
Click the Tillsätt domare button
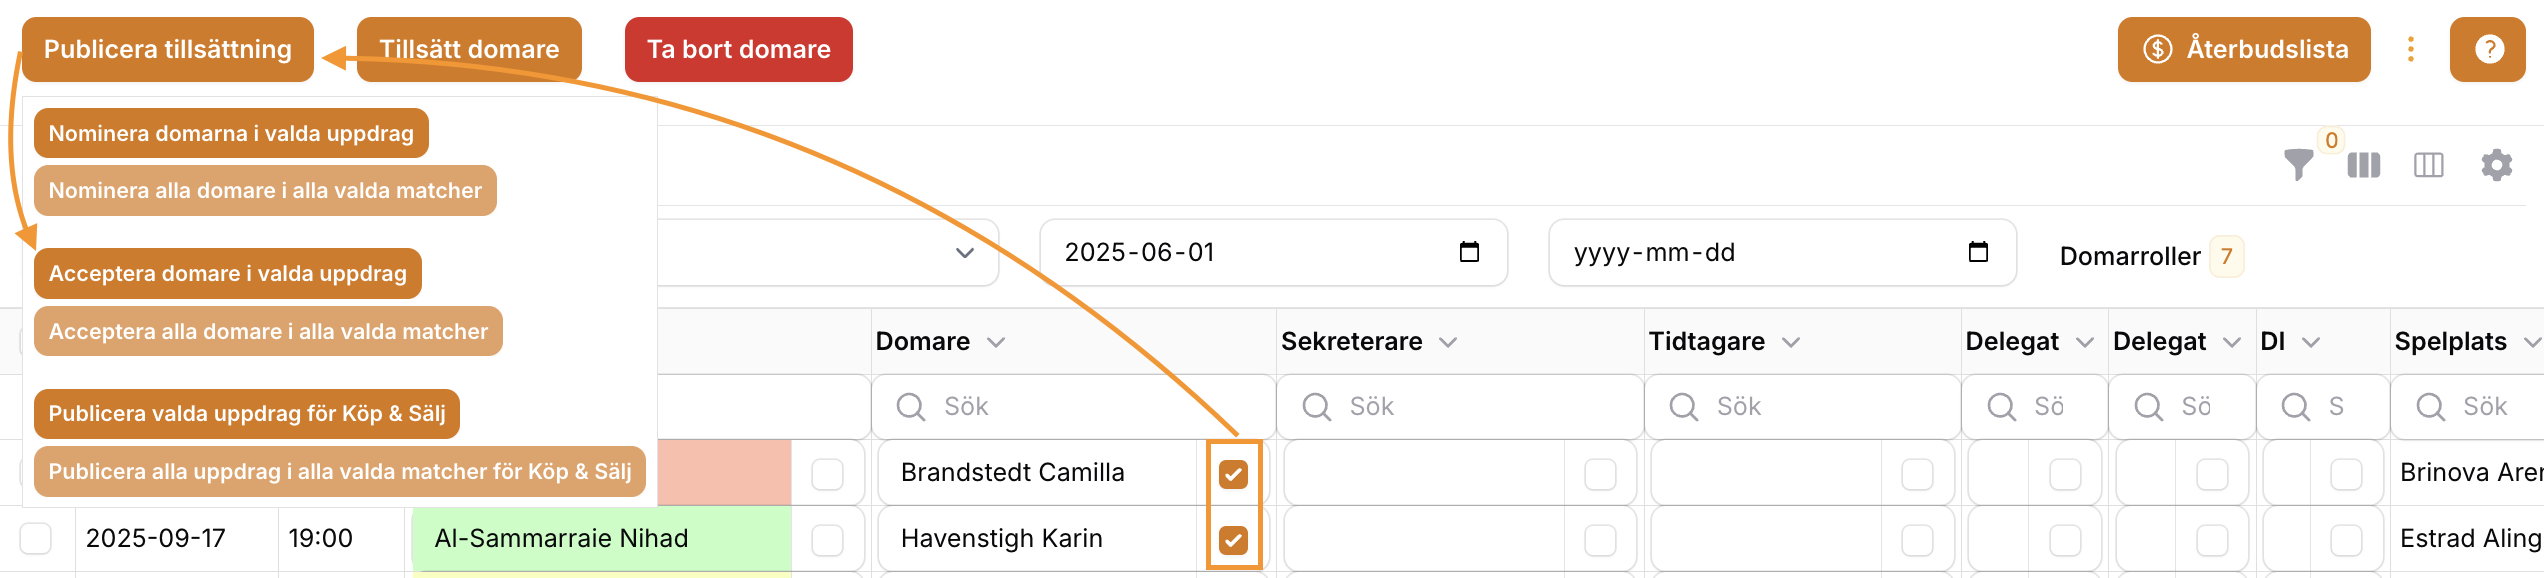pos(469,49)
